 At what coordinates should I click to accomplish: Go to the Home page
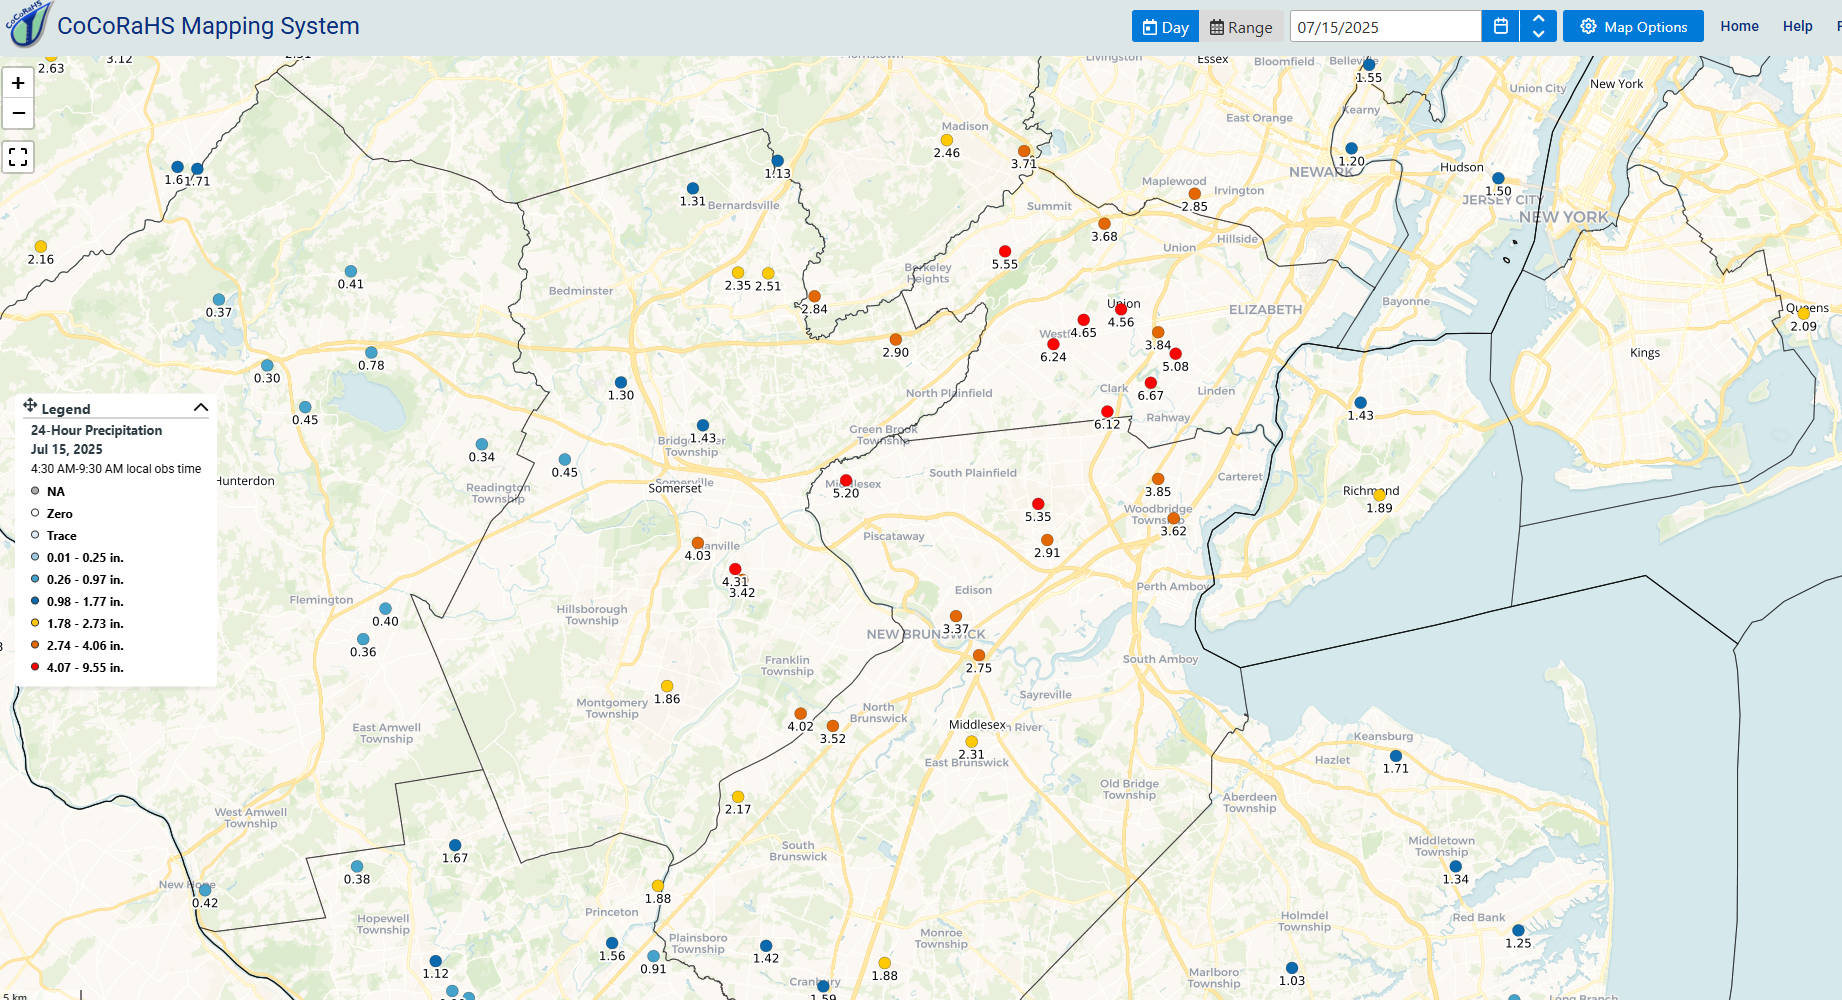(x=1739, y=27)
